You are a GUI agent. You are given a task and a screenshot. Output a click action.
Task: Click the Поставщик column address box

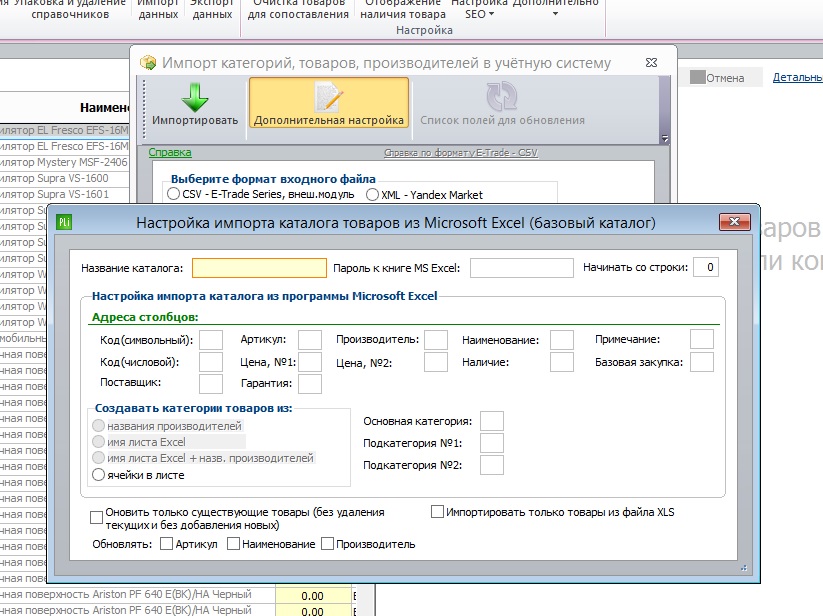[211, 384]
